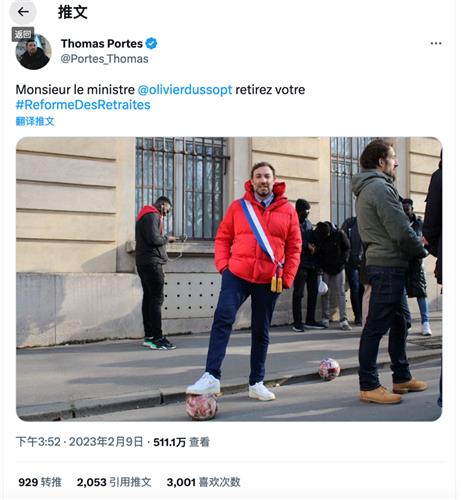
Task: View the 929 转推 retweets list
Action: (x=40, y=482)
